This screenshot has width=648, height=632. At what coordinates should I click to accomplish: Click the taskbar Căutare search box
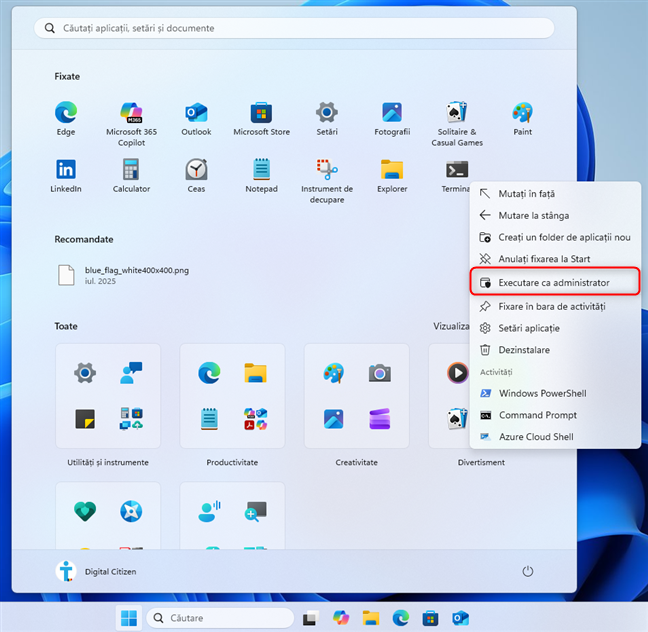tap(220, 618)
